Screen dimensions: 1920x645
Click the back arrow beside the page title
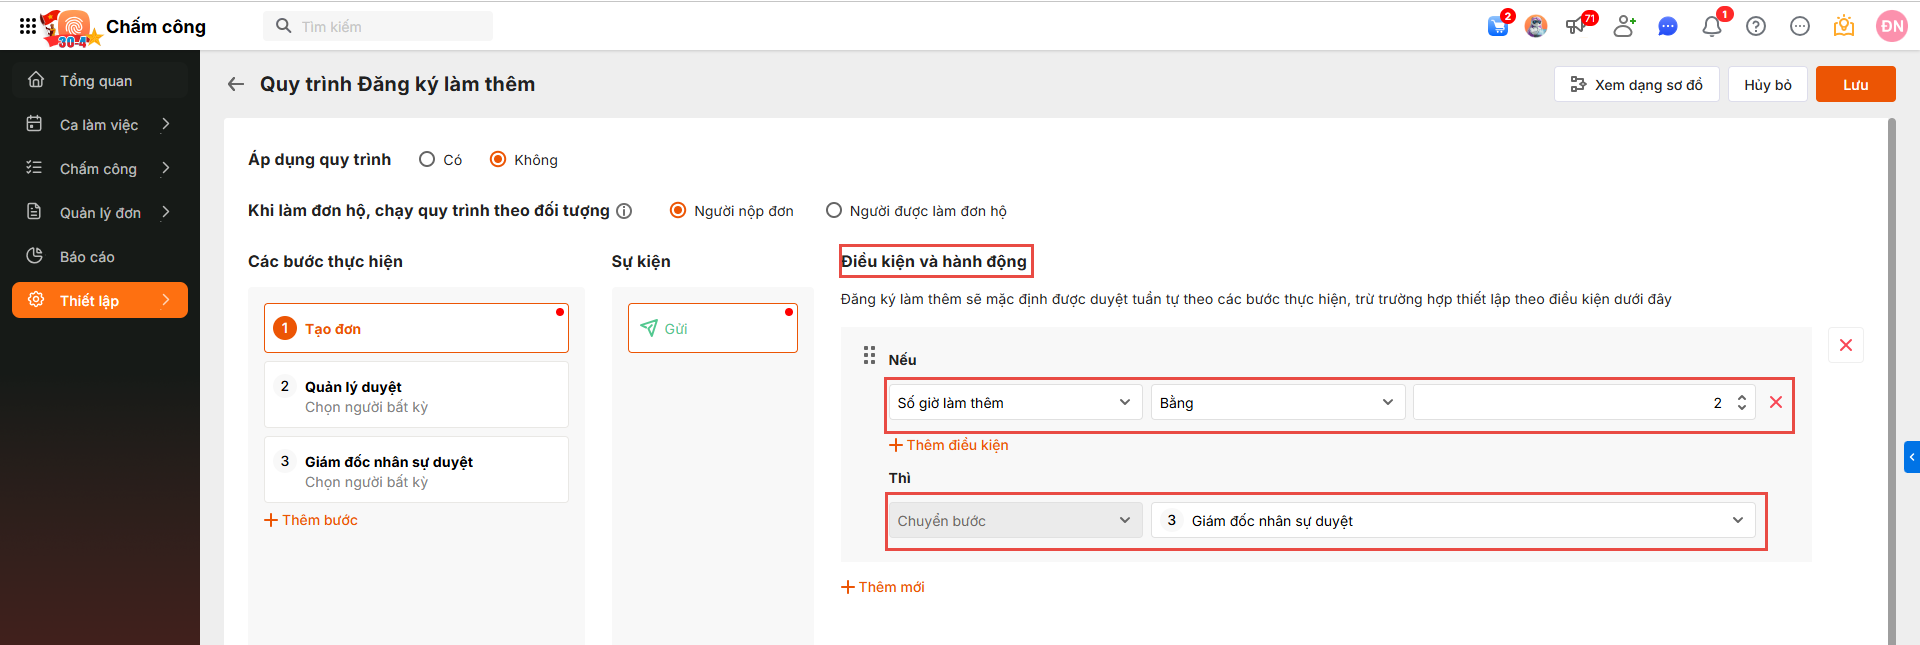coord(236,84)
